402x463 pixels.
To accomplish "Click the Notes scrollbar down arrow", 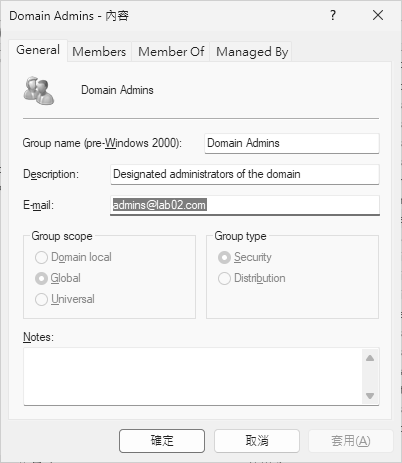I will (x=370, y=396).
